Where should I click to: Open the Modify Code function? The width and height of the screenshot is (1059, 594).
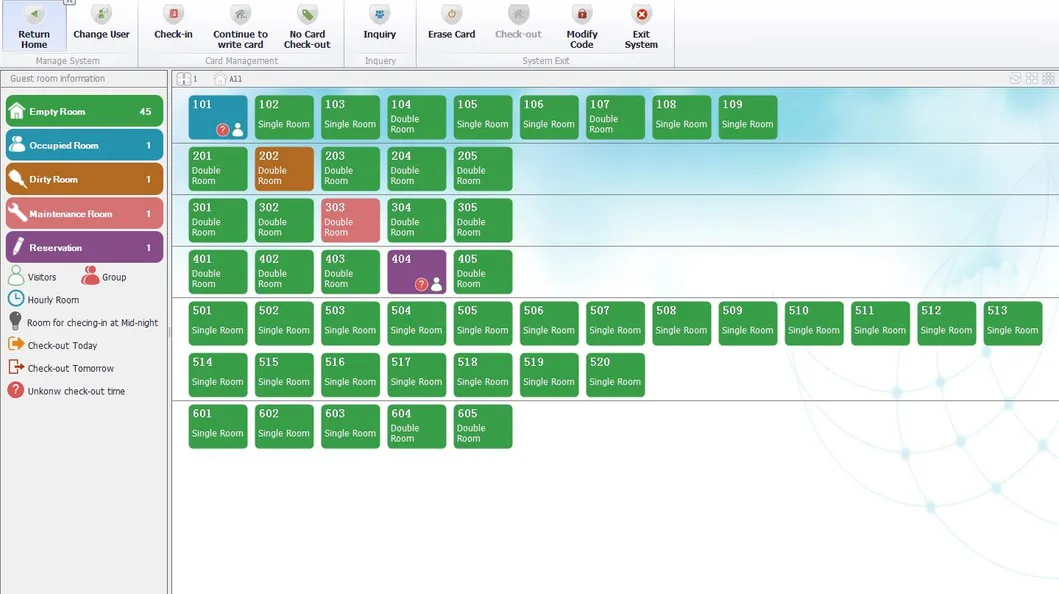tap(581, 26)
